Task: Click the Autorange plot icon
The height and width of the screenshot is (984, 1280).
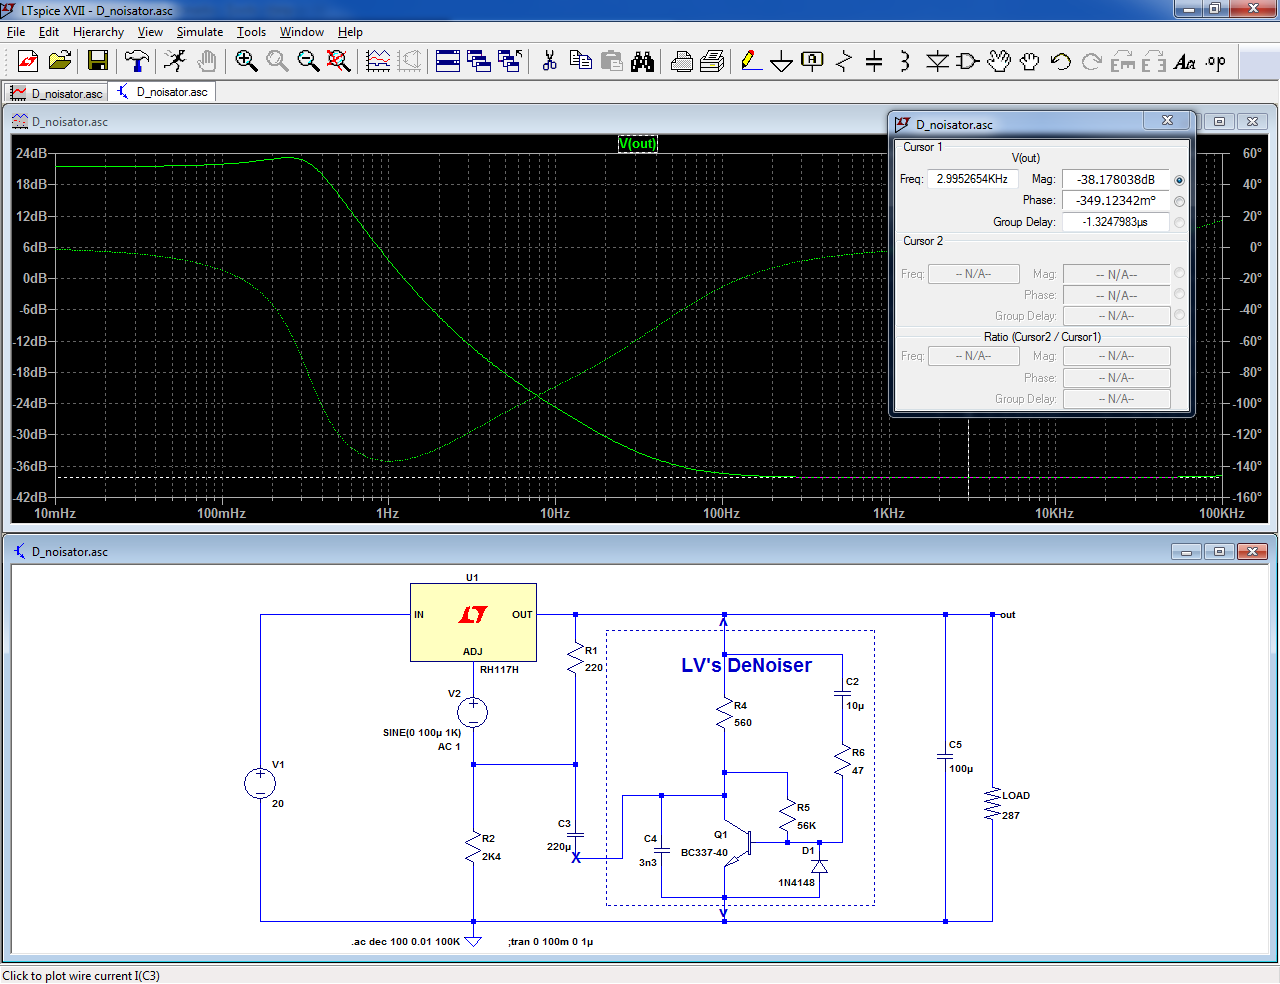Action: (x=378, y=62)
